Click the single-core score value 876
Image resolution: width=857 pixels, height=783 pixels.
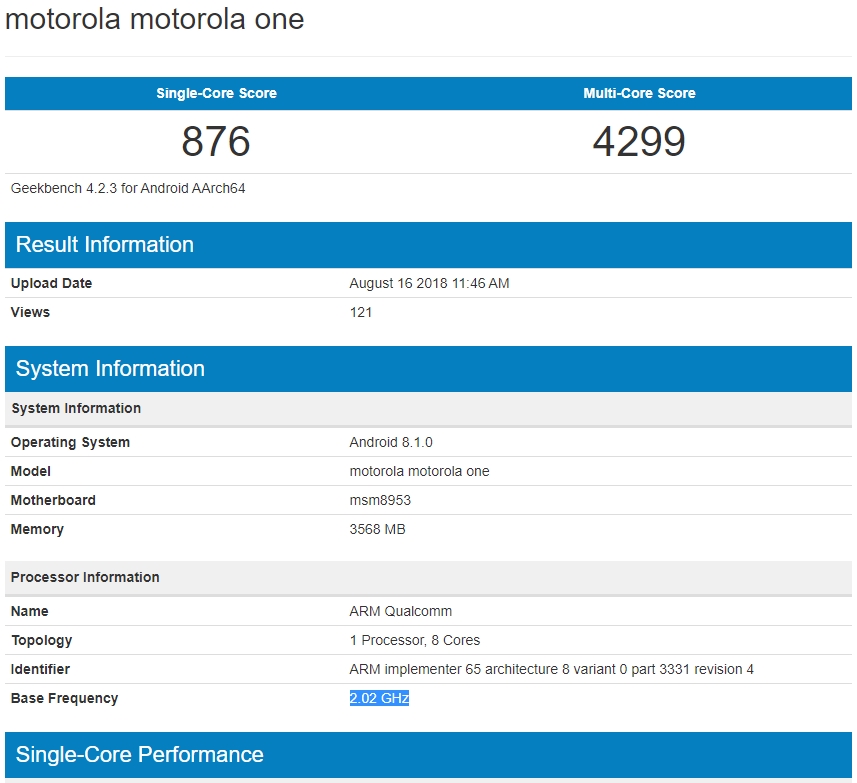[216, 142]
